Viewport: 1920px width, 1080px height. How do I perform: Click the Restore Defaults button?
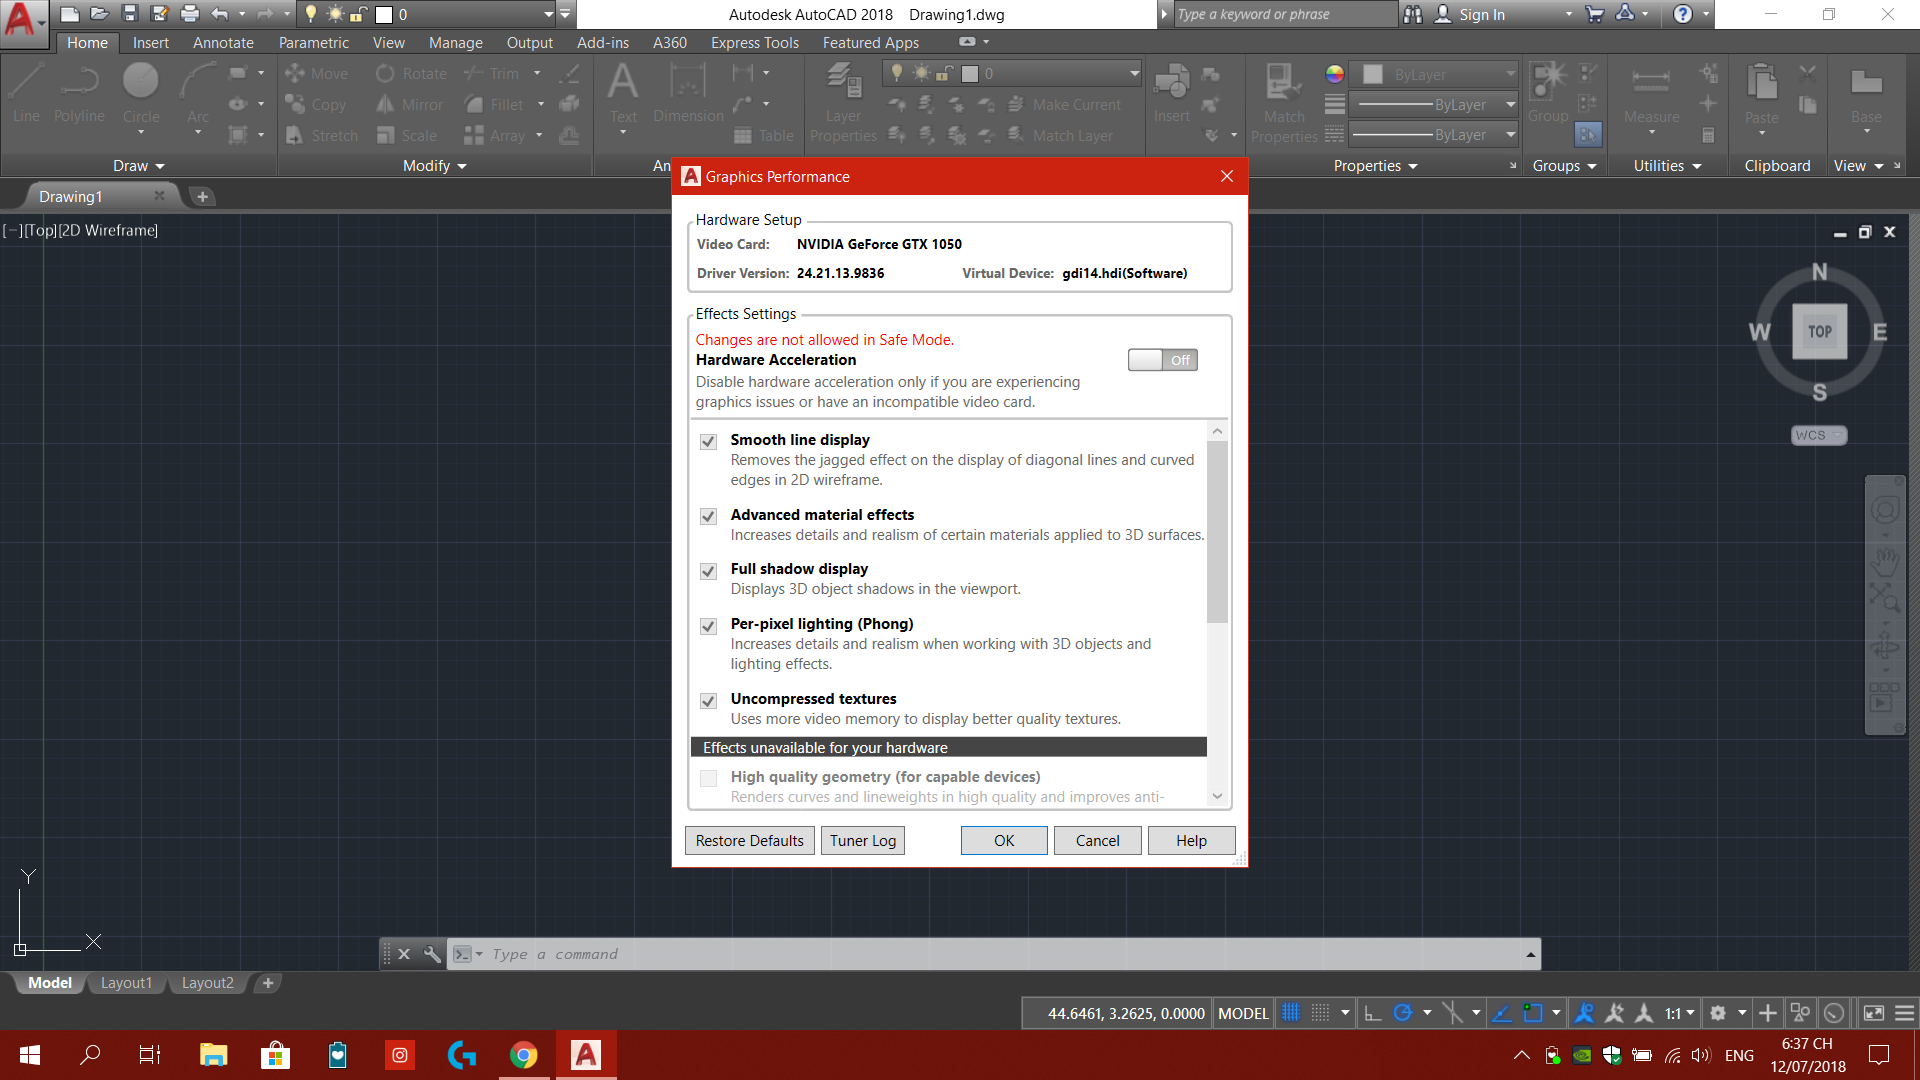(749, 840)
